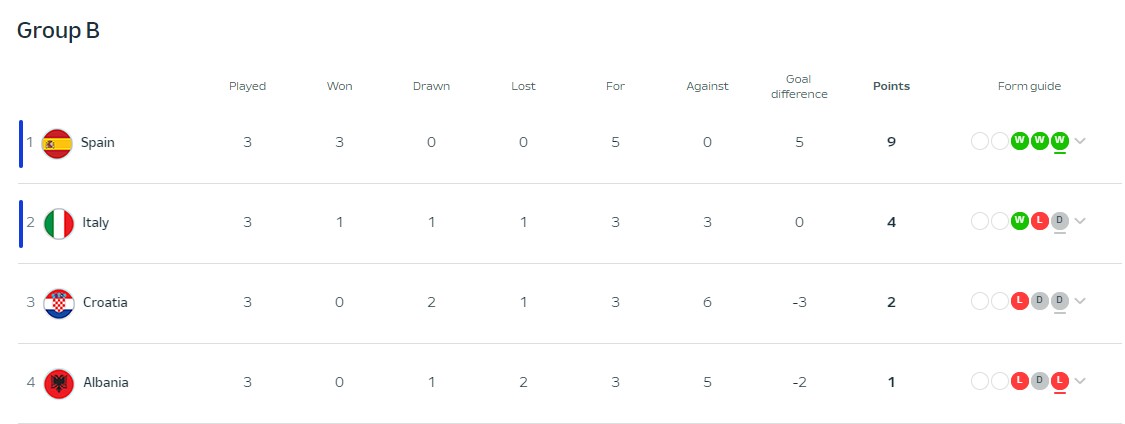
Task: Expand Italy's form guide chevron
Action: [x=1080, y=221]
